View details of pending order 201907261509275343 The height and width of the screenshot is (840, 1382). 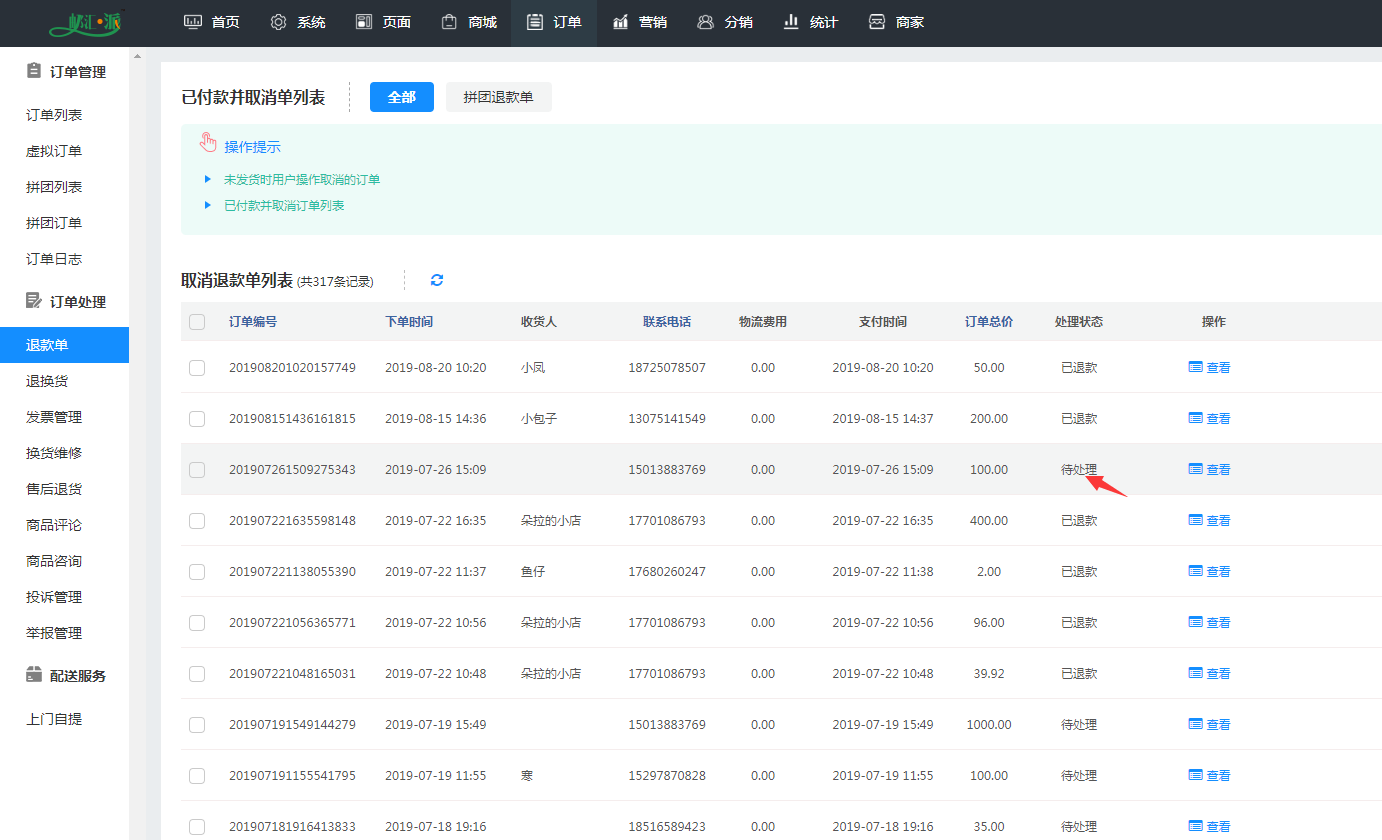point(1209,470)
